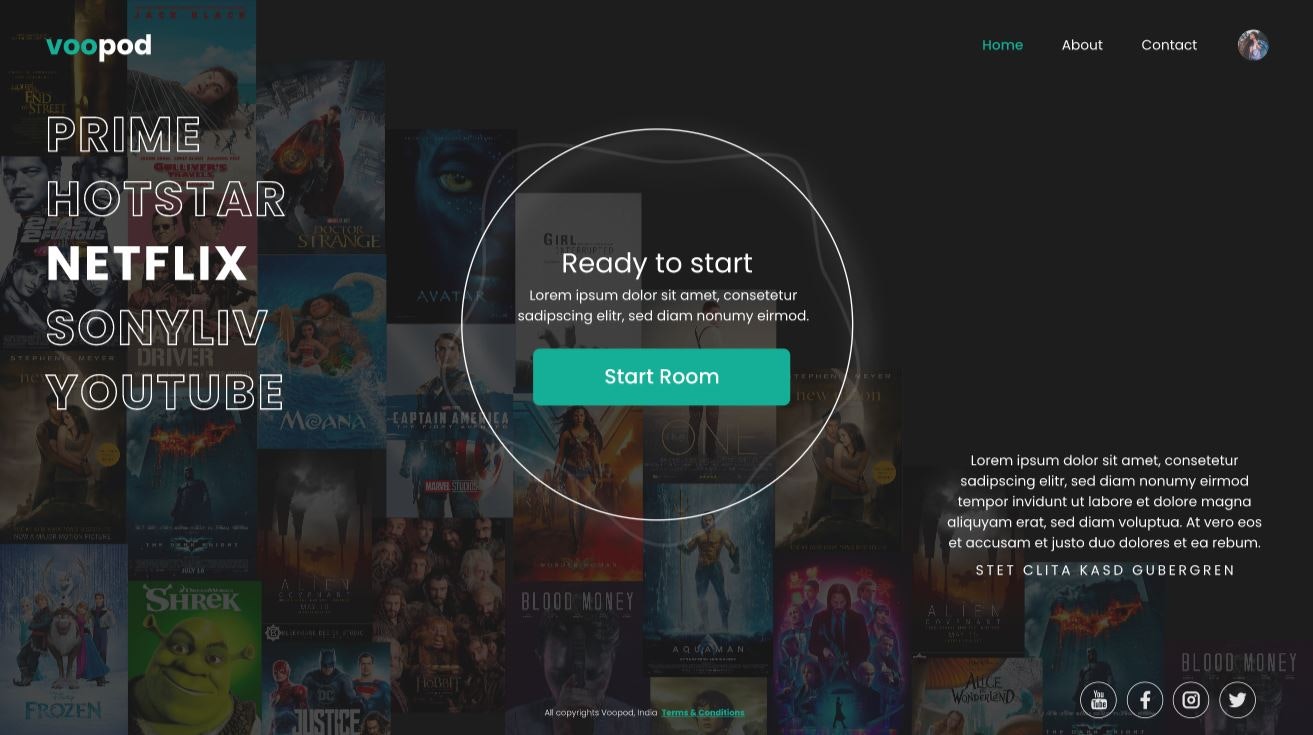
Task: Open the Terms & Conditions link
Action: [x=703, y=713]
